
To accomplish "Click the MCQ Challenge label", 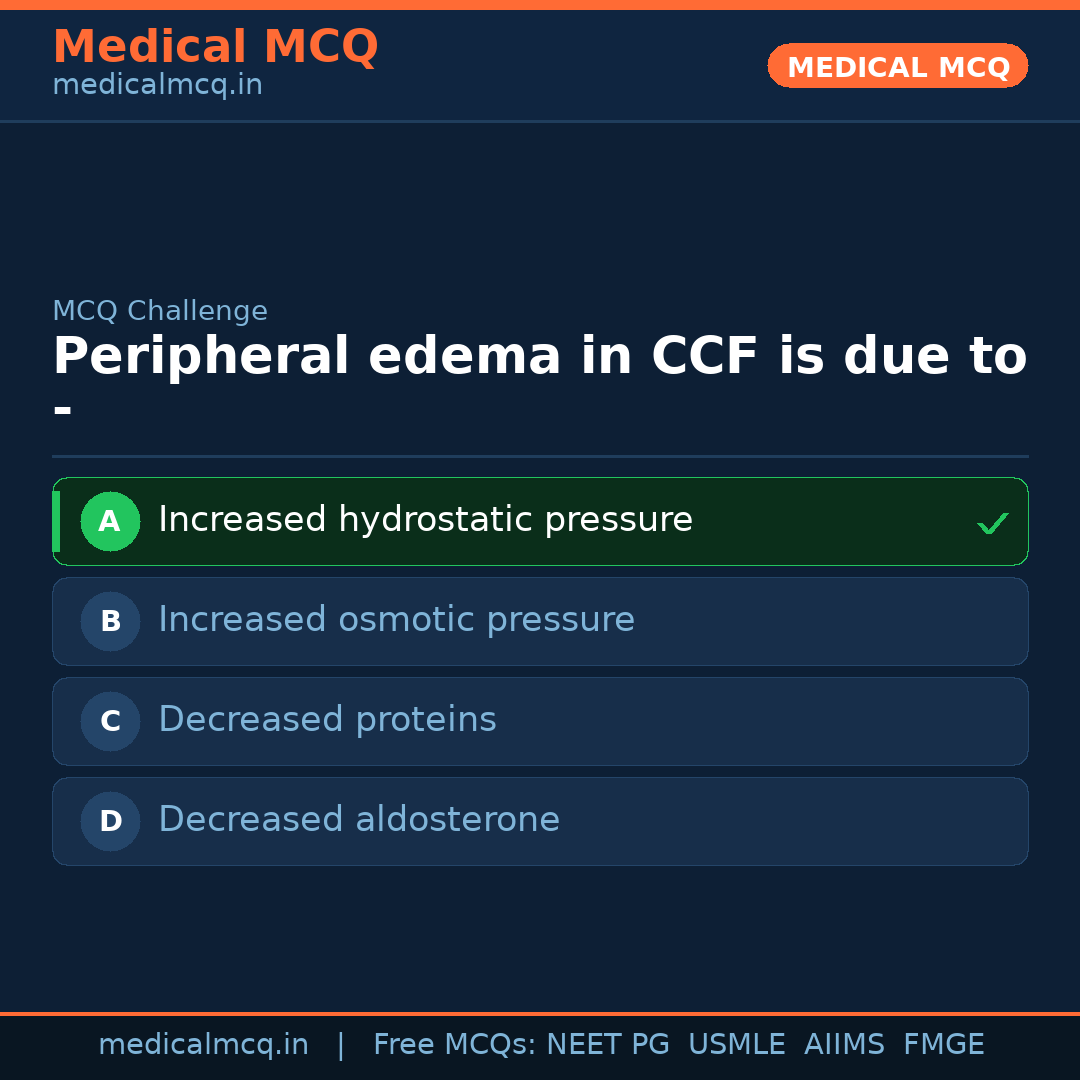I will click(x=160, y=311).
